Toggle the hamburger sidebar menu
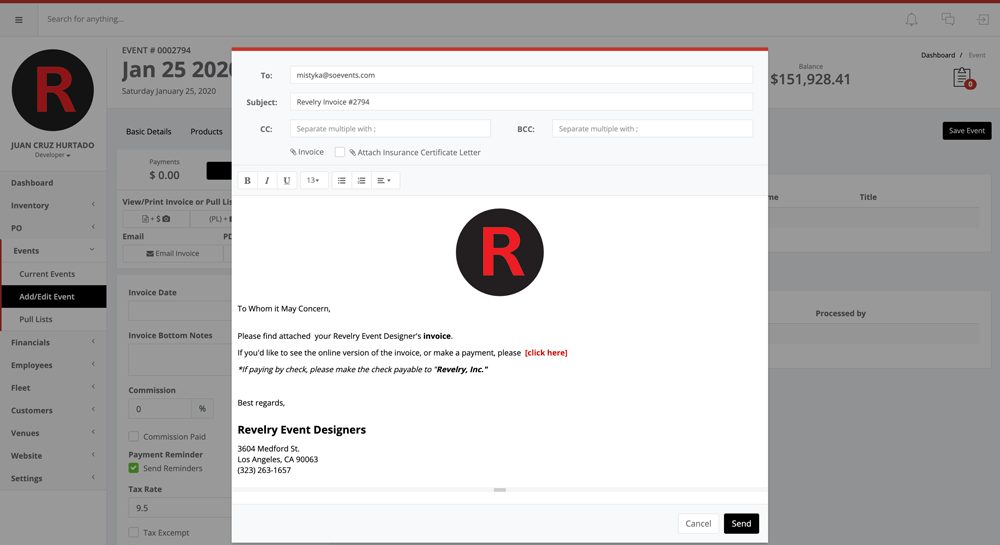The height and width of the screenshot is (545, 1000). pyautogui.click(x=18, y=20)
